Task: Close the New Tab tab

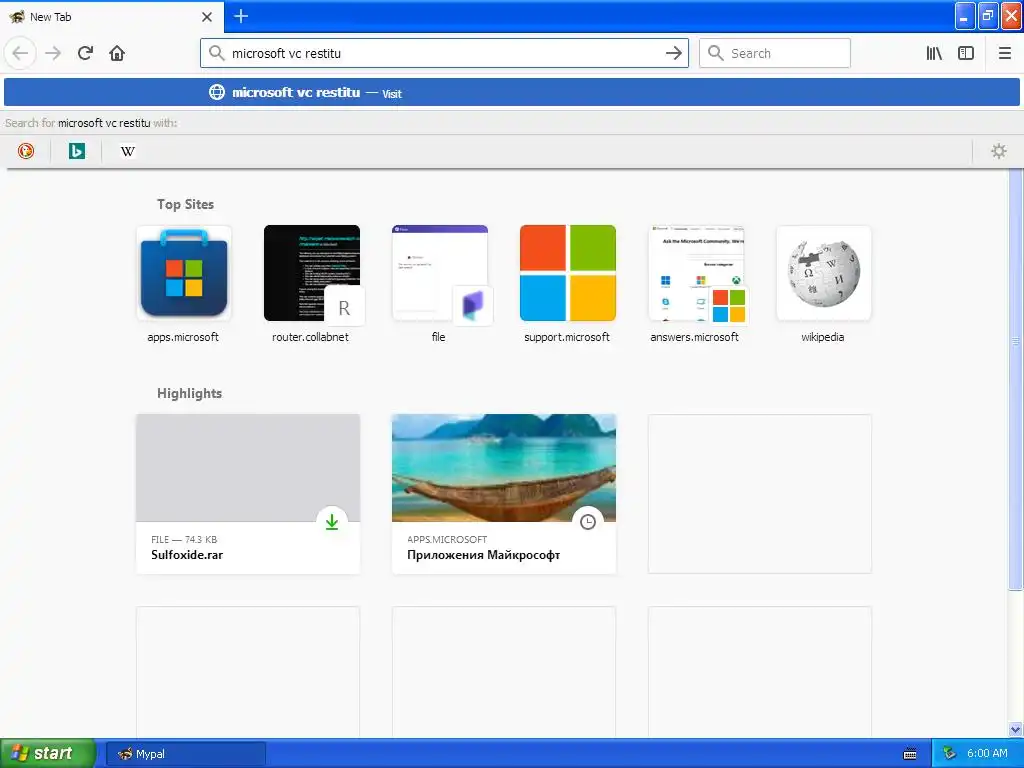Action: 207,16
